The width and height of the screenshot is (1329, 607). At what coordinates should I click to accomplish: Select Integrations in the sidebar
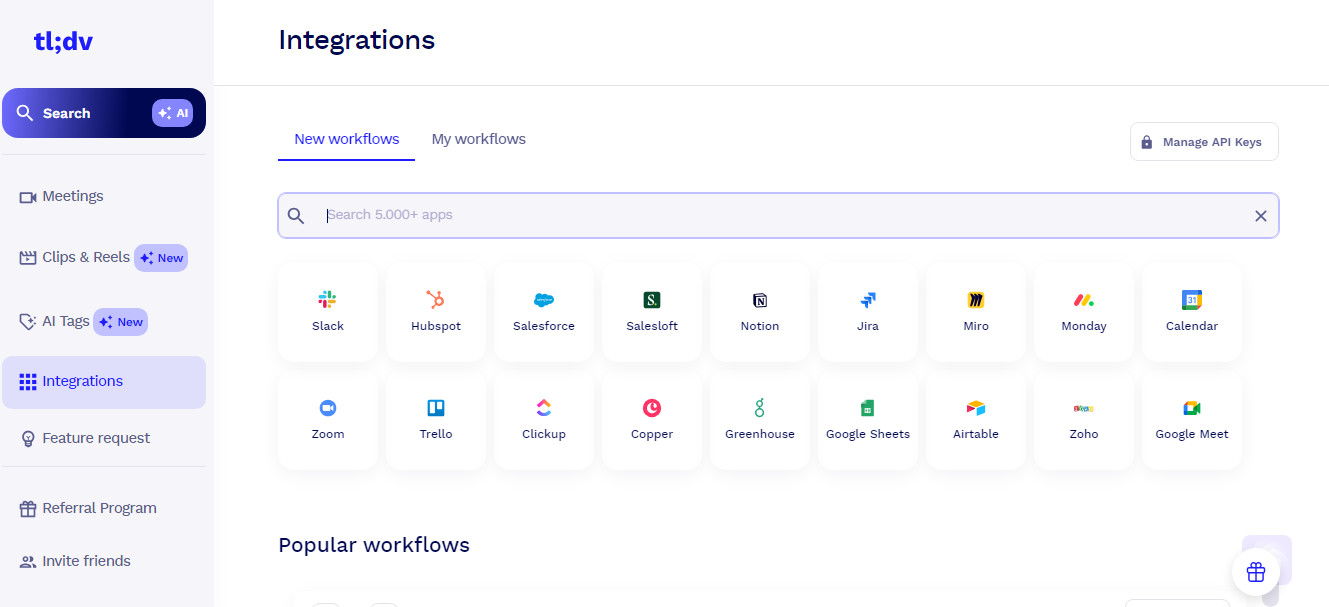tap(104, 381)
